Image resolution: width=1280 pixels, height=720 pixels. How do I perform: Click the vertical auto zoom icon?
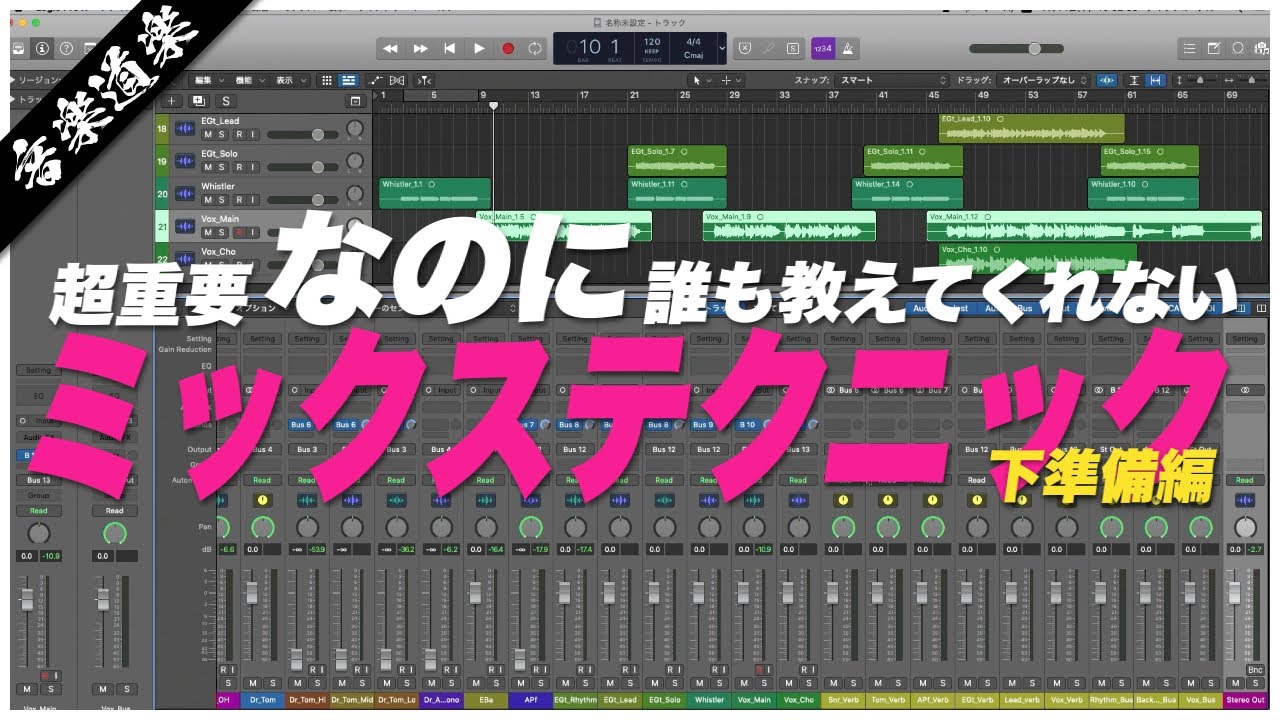(1134, 80)
